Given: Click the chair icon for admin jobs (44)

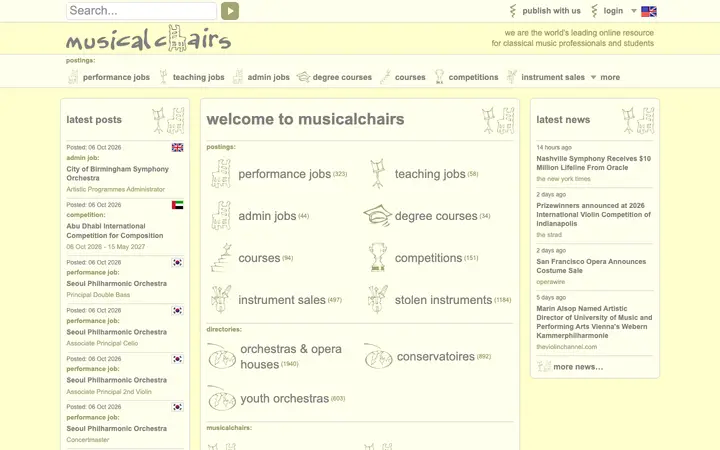Looking at the screenshot, I should click(221, 215).
